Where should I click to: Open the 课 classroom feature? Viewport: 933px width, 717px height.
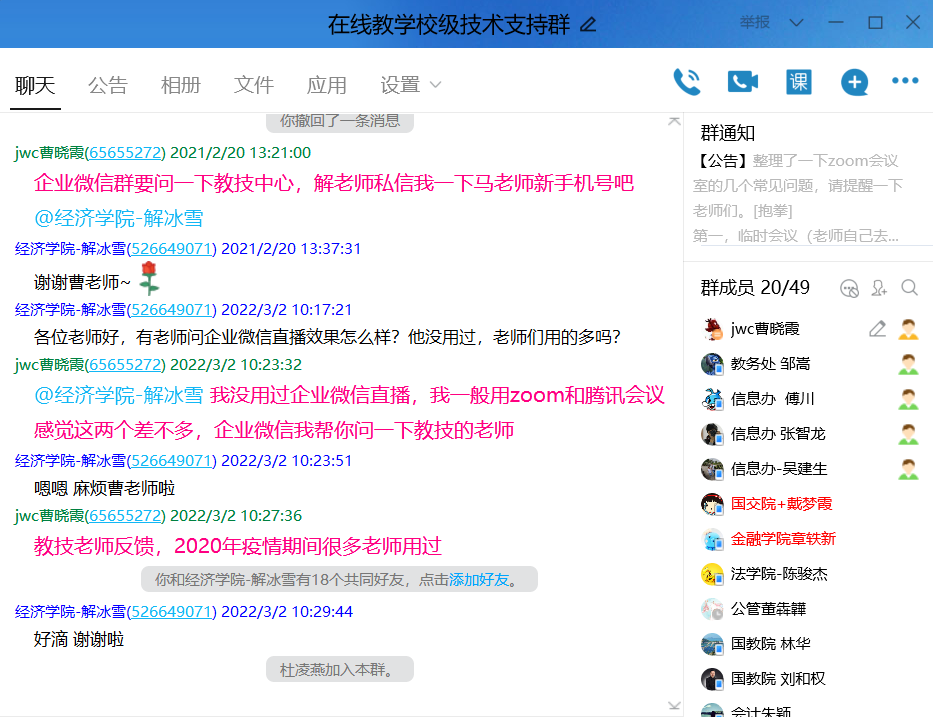click(798, 81)
